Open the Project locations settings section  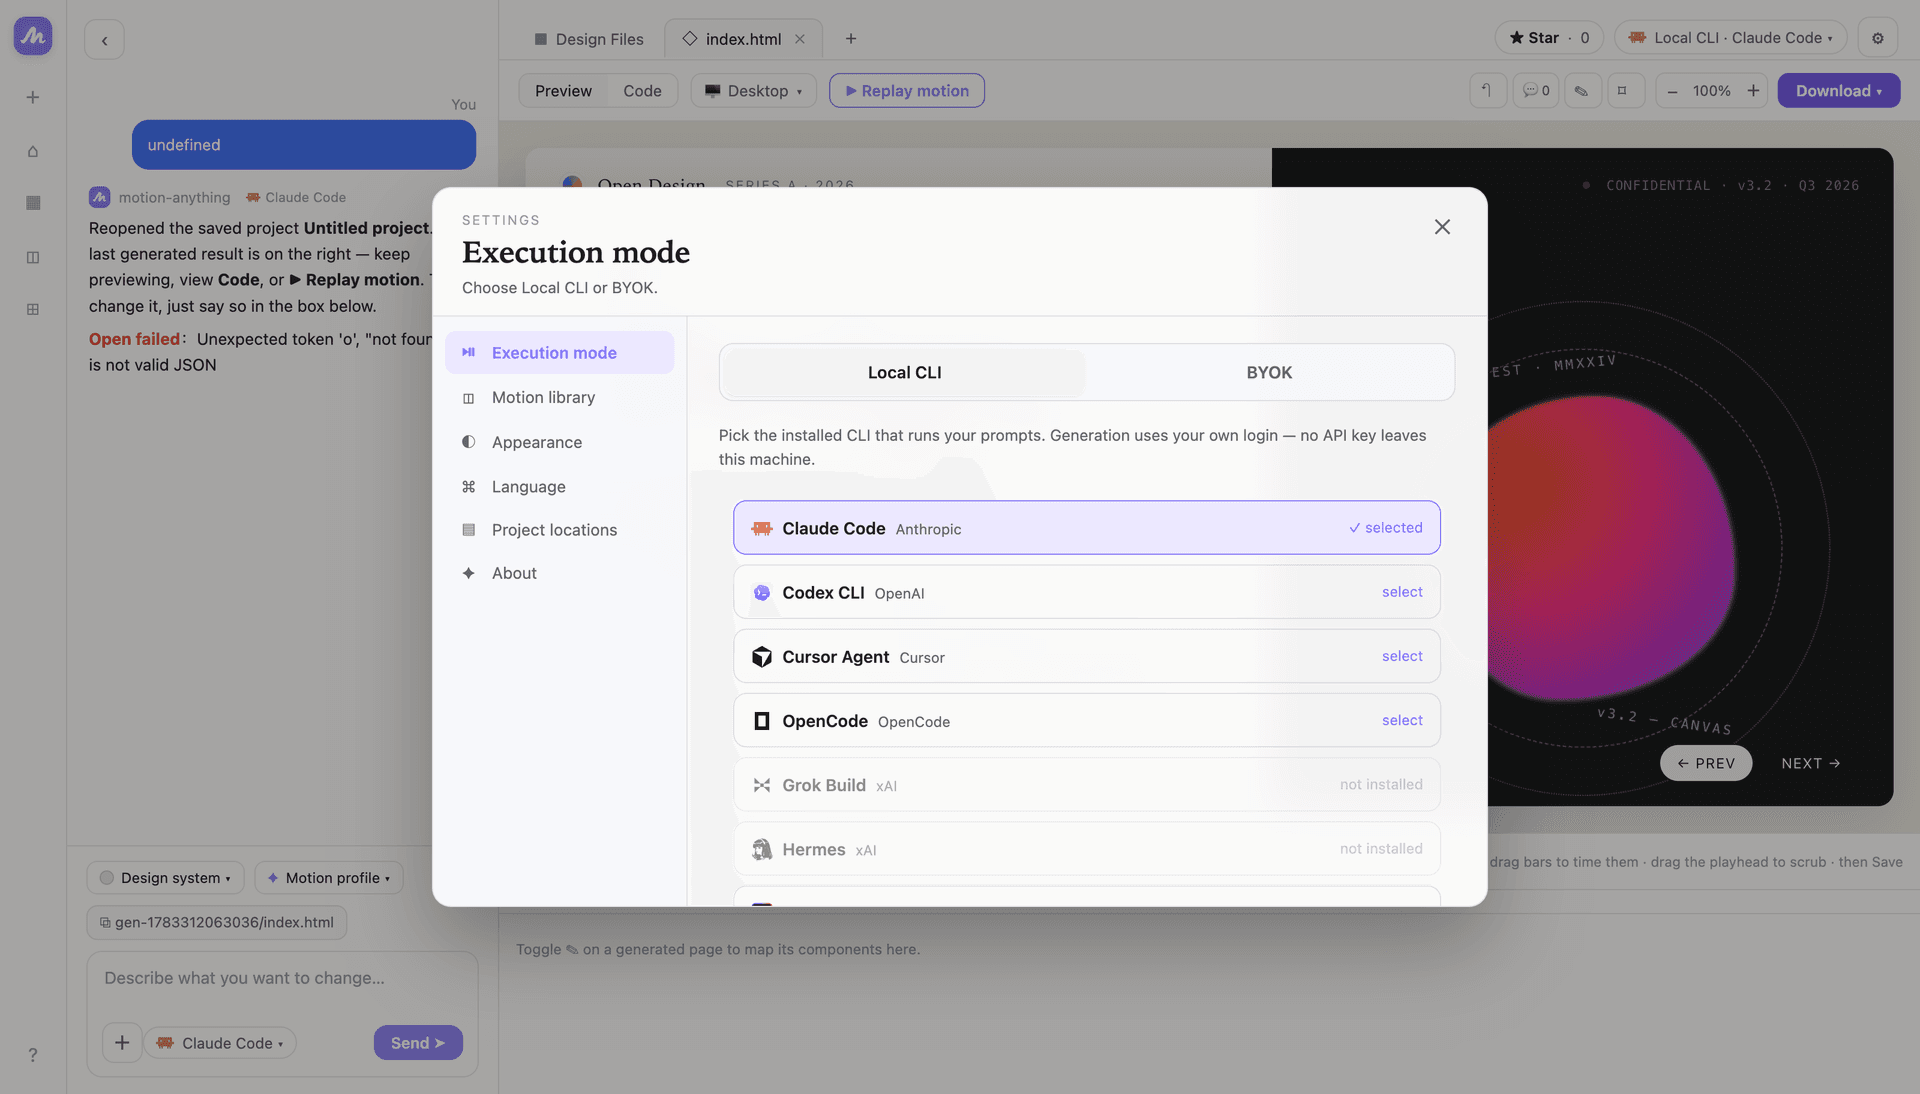click(x=559, y=530)
